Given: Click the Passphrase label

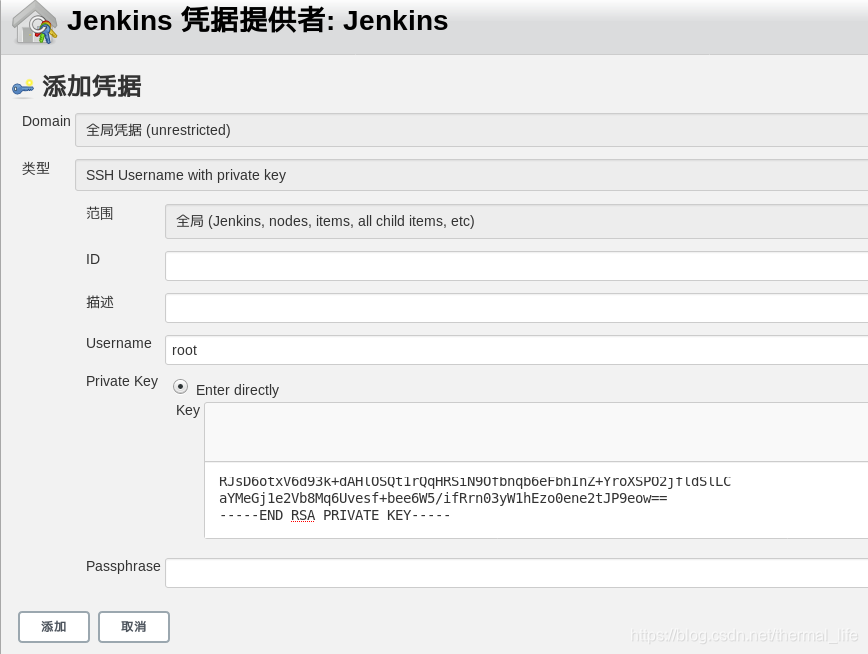Looking at the screenshot, I should (123, 567).
